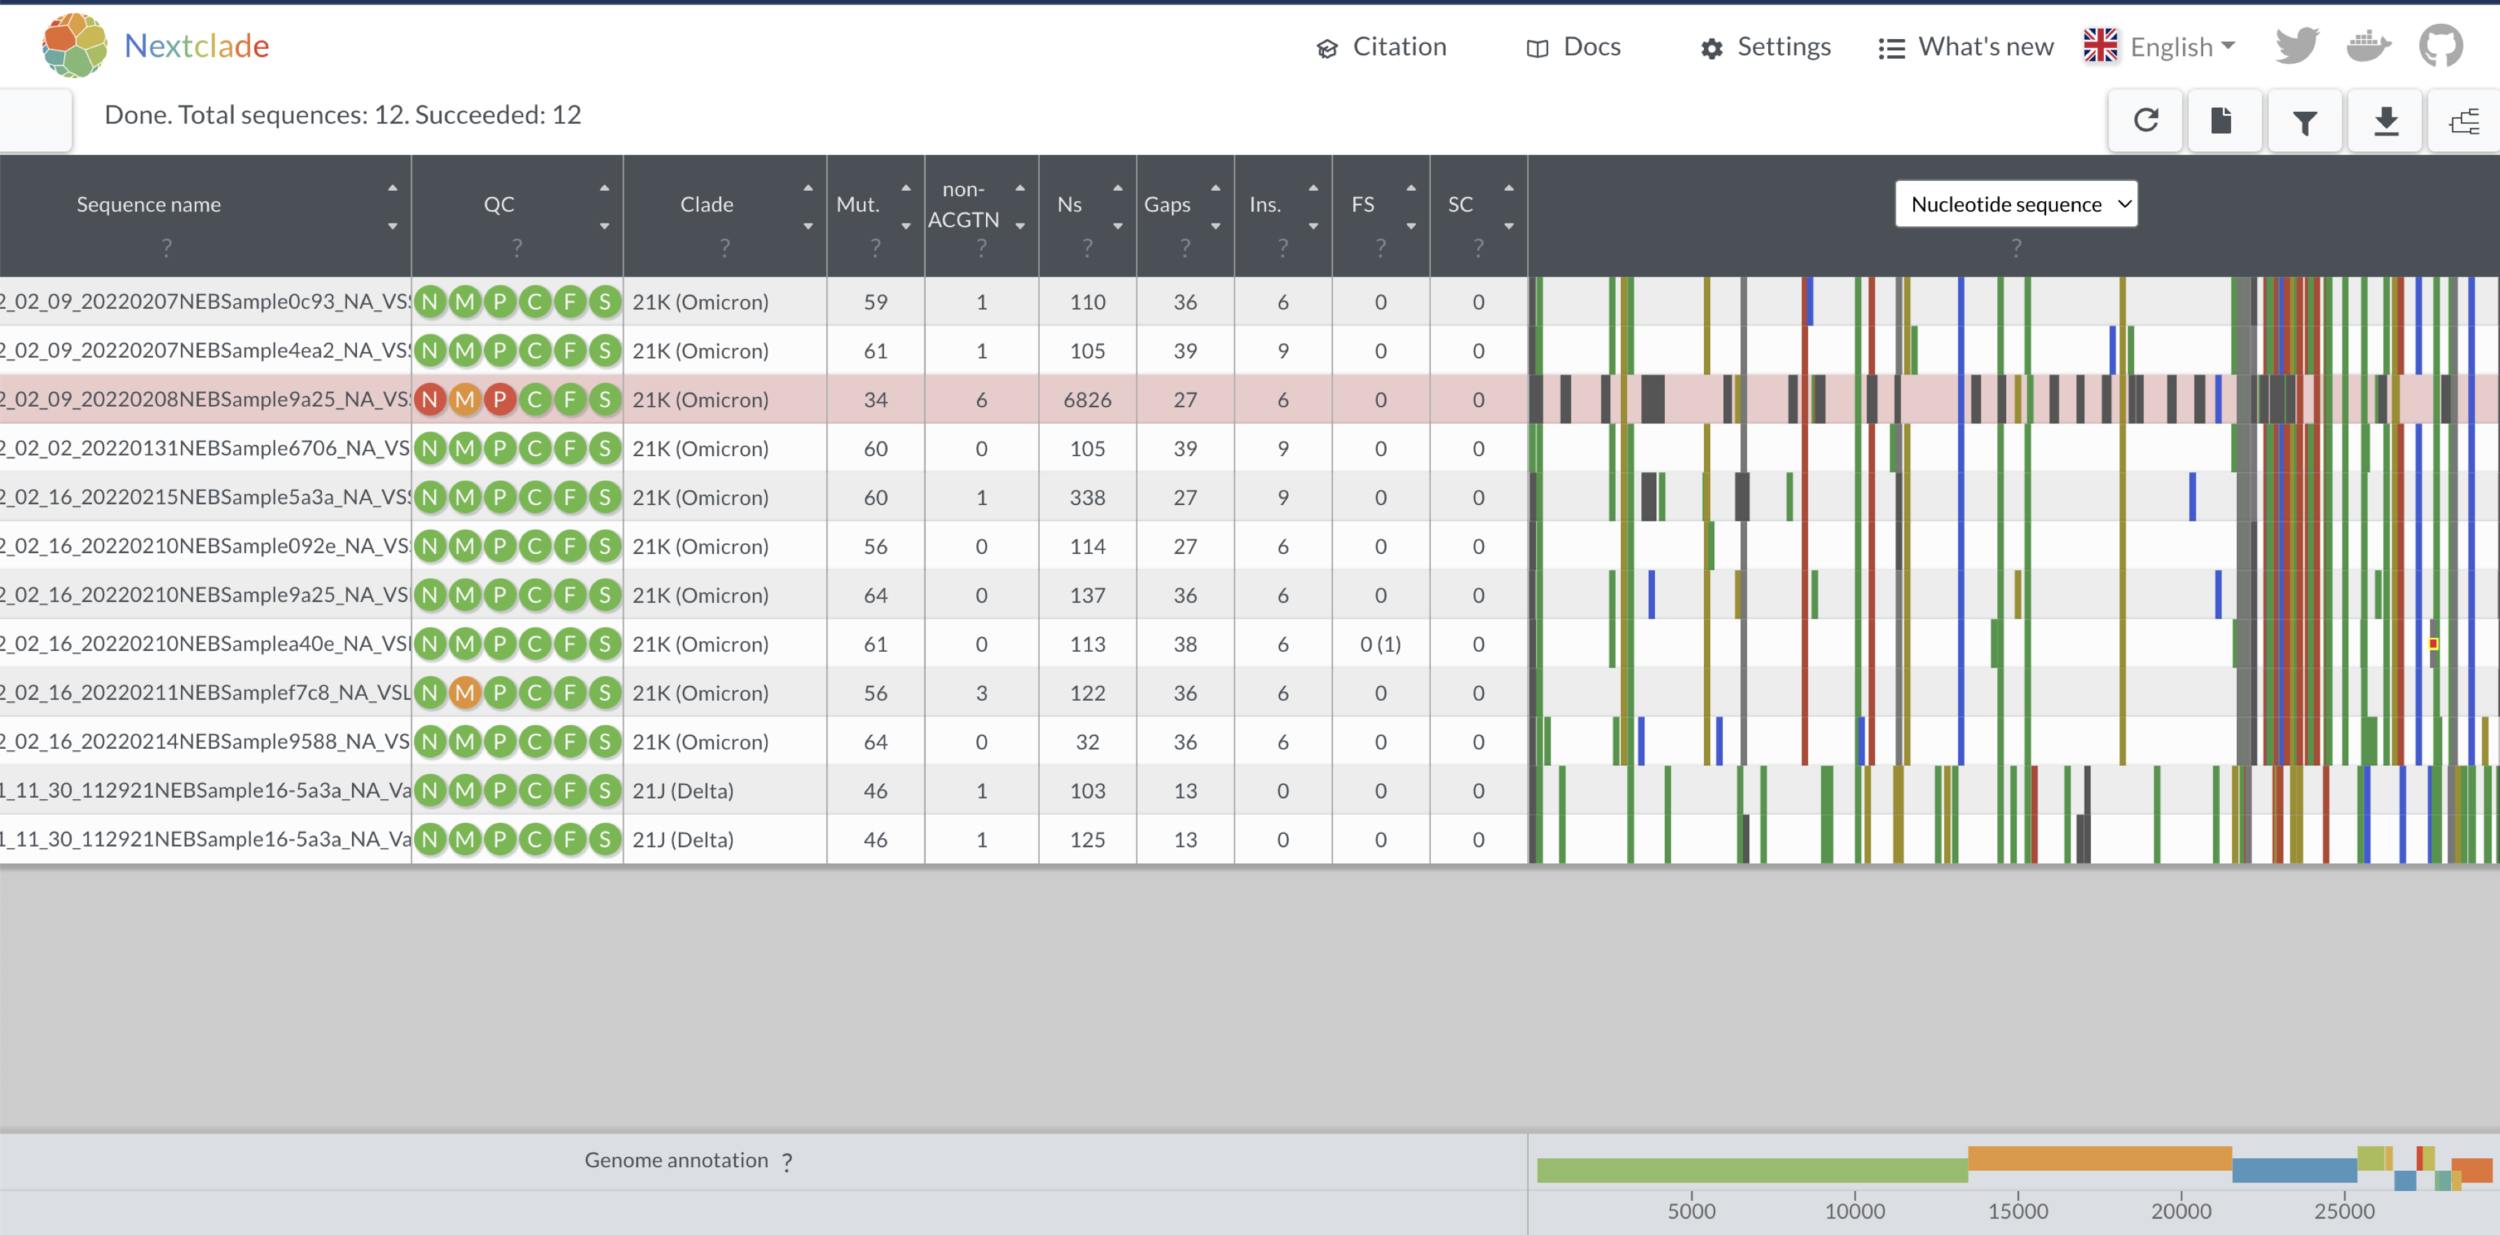Open the GitHub repository icon
The image size is (2500, 1235).
click(2441, 46)
